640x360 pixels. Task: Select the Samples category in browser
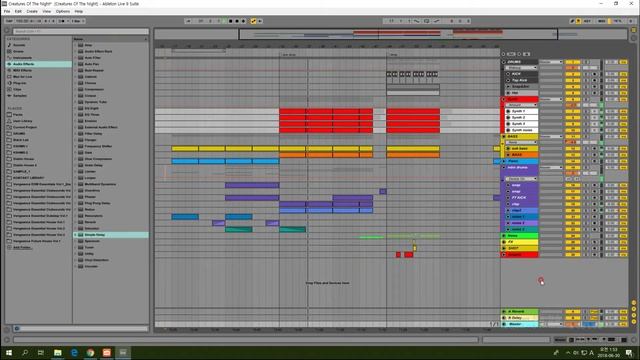pyautogui.click(x=19, y=96)
